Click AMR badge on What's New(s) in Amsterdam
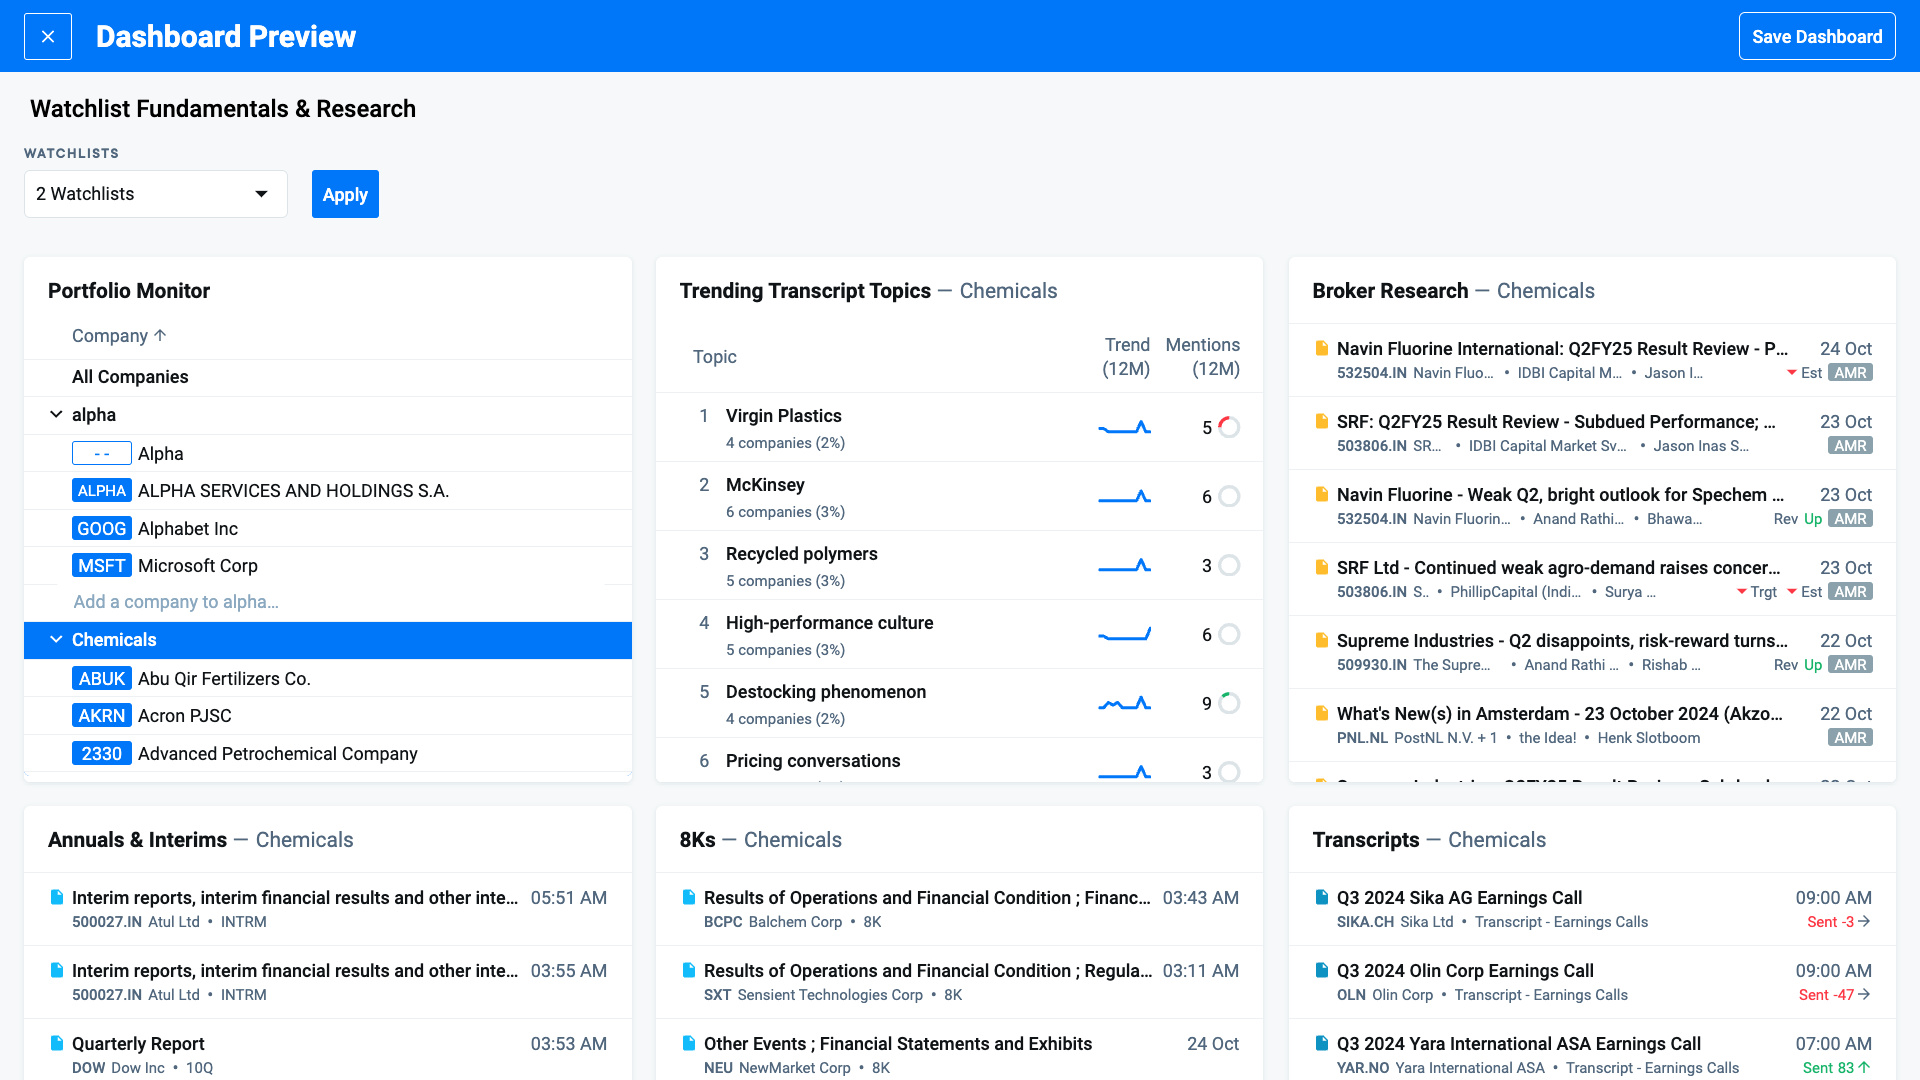 (1850, 738)
